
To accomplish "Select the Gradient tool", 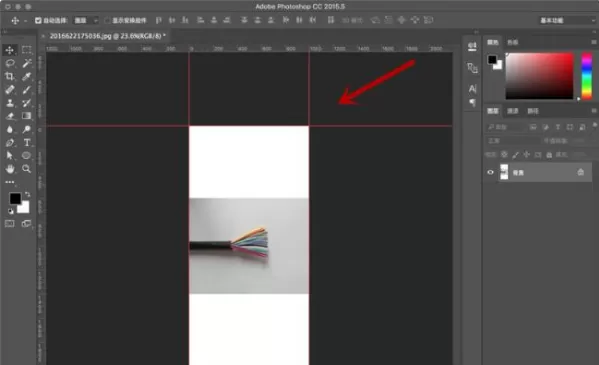I will point(26,116).
